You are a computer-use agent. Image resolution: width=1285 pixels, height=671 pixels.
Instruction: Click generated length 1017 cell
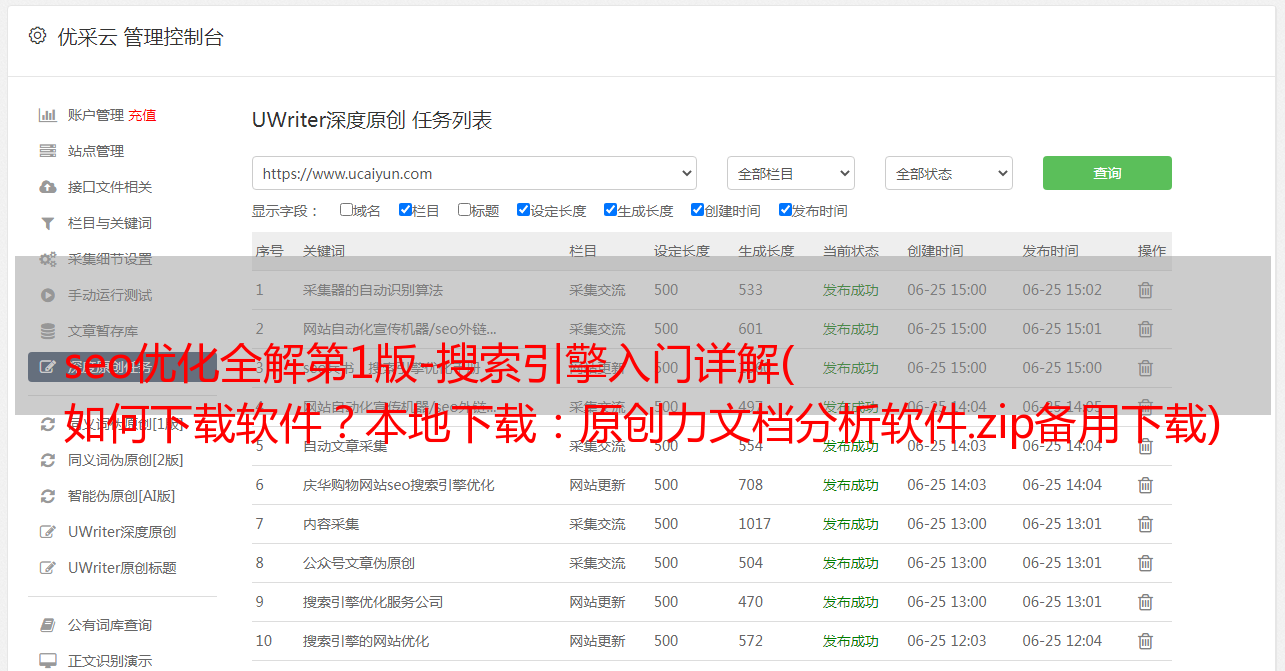[755, 524]
